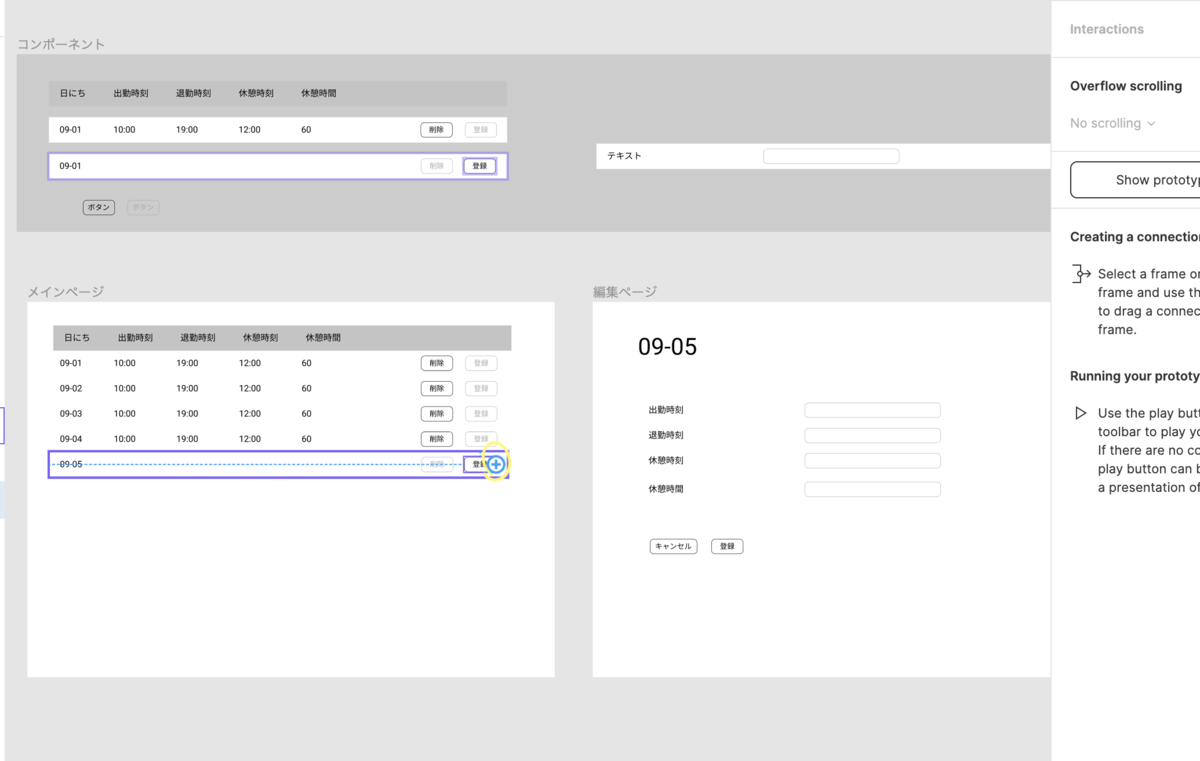The width and height of the screenshot is (1200, 761).
Task: Click 削除 in the component's filled 09-01 row
Action: tap(436, 130)
